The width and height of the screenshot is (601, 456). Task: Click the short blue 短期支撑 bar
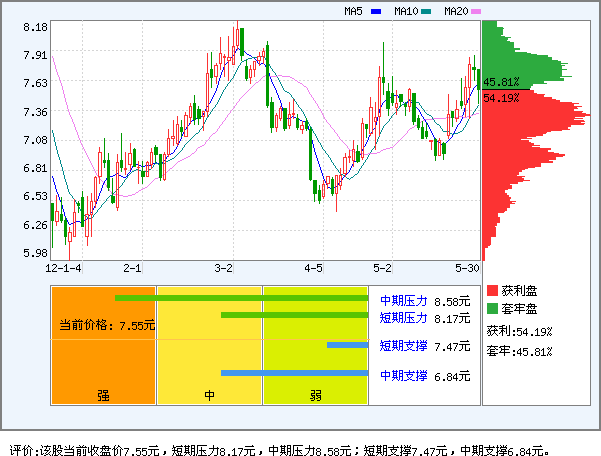(348, 346)
